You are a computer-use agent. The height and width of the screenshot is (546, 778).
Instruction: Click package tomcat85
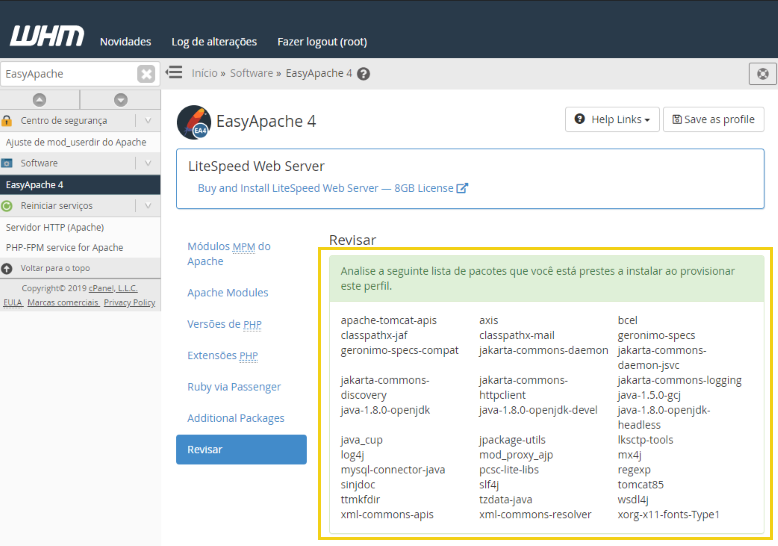(x=641, y=484)
